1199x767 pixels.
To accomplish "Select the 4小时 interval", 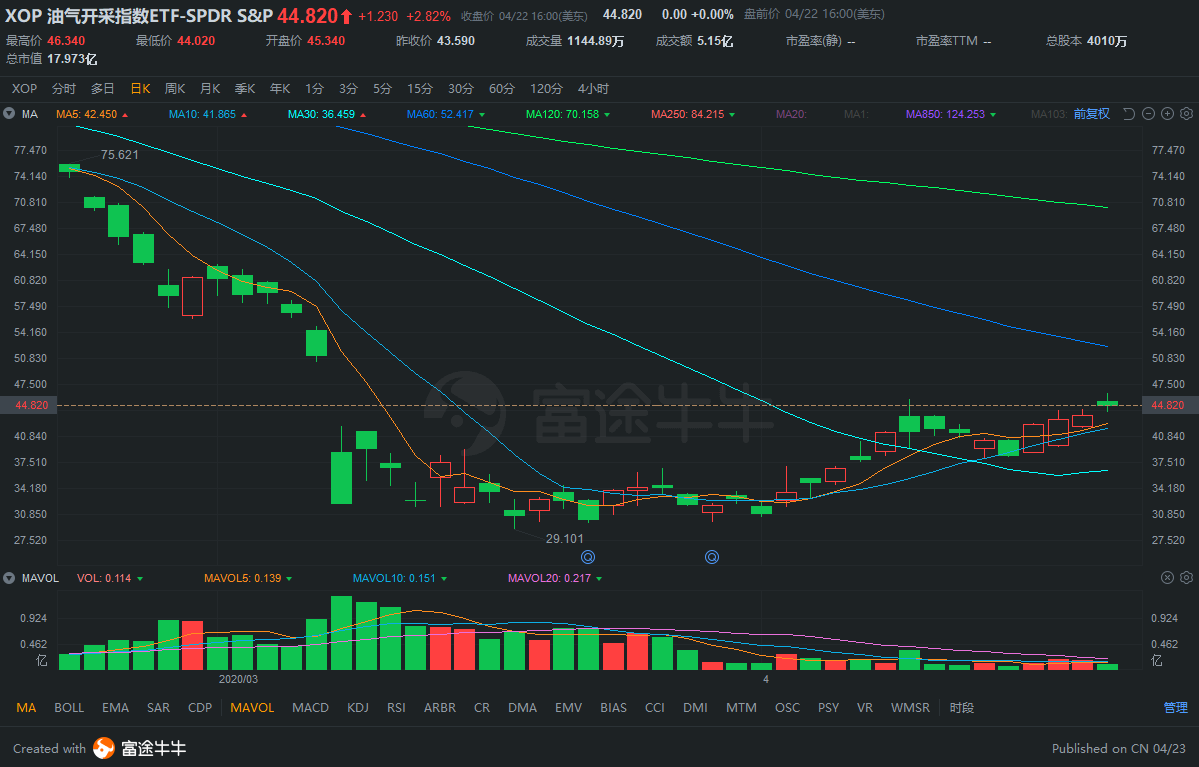I will (593, 89).
